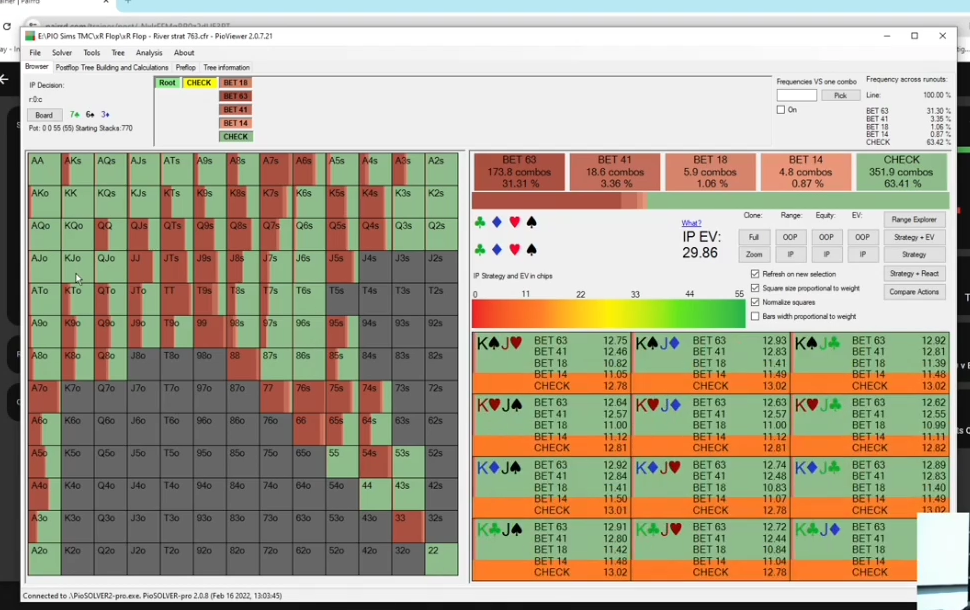
Task: Select the AA cell in the range grid
Action: (x=45, y=169)
